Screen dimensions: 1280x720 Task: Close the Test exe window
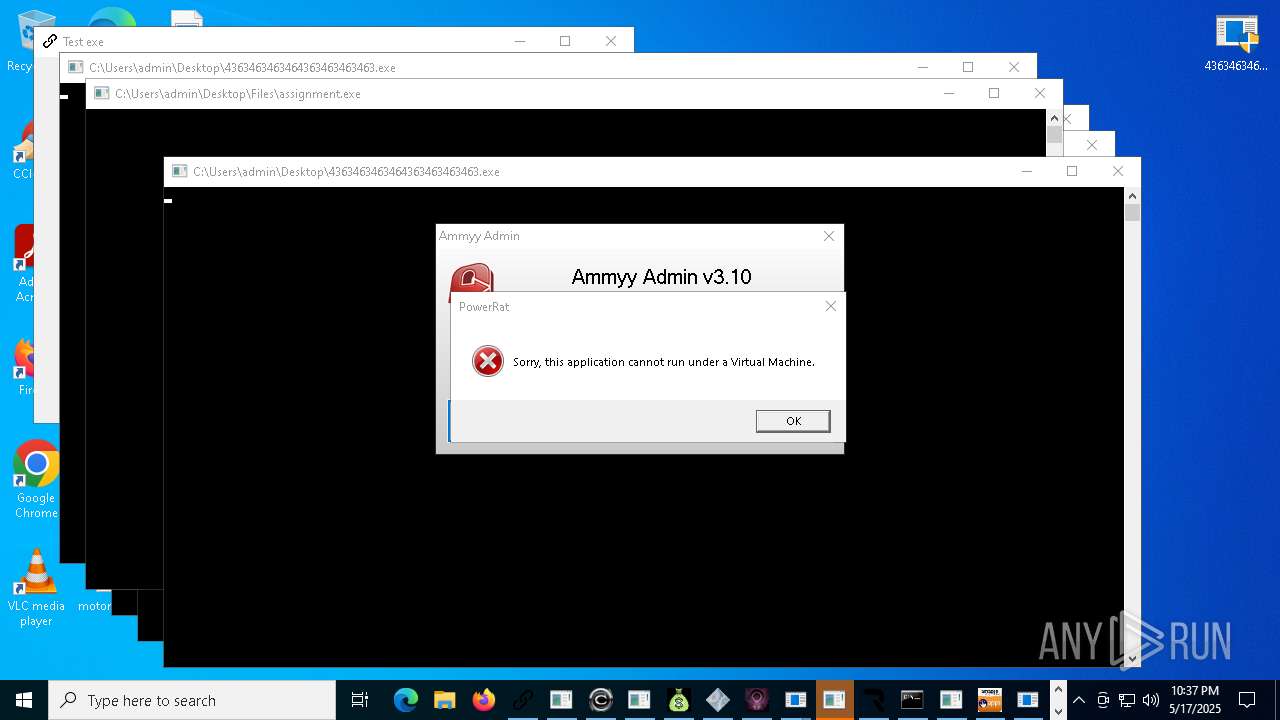[611, 41]
